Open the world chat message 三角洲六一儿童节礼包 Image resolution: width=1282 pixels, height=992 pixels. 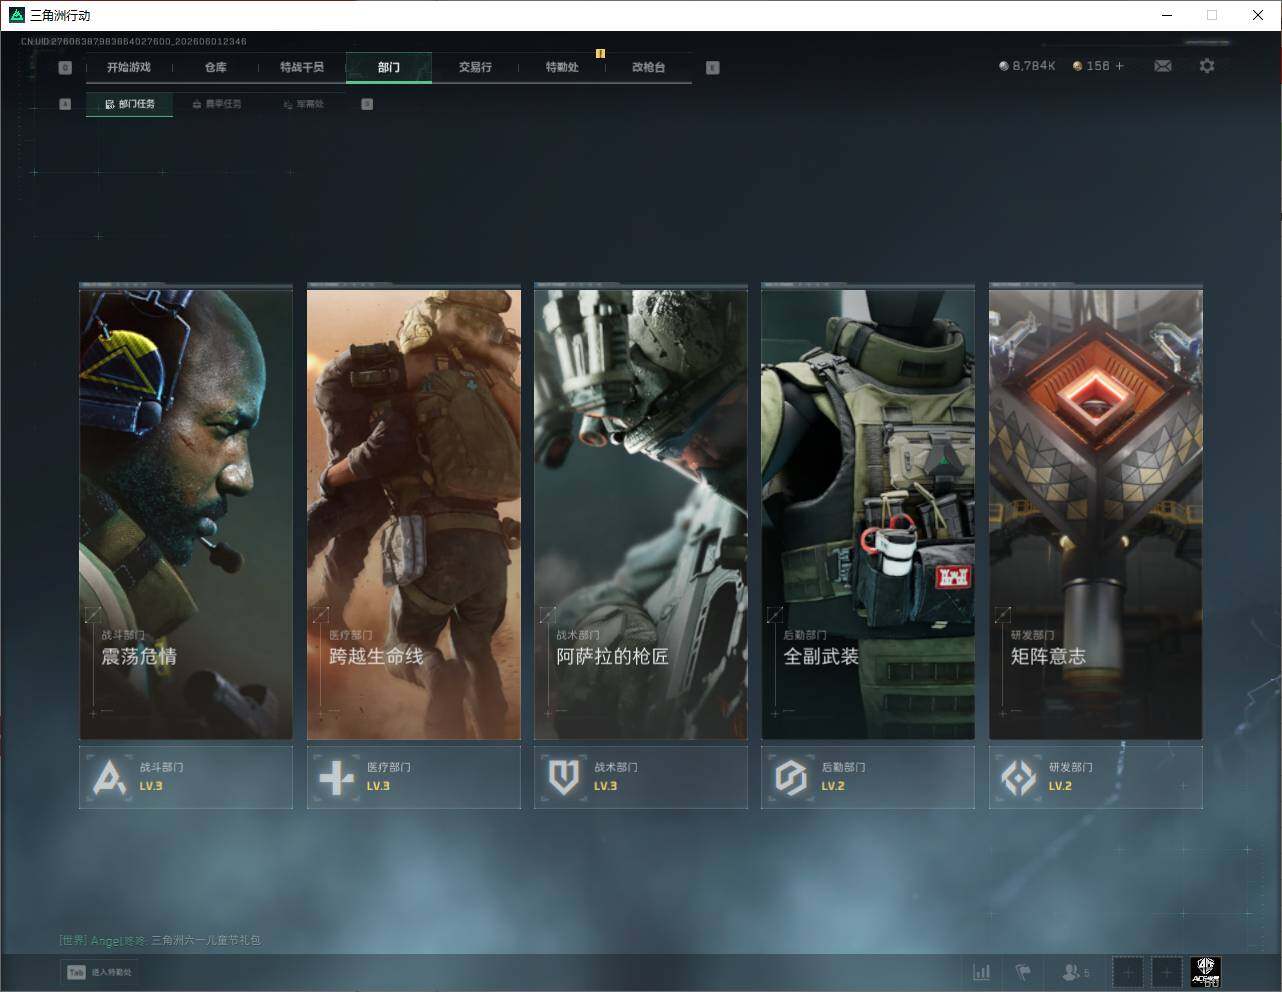tap(206, 940)
